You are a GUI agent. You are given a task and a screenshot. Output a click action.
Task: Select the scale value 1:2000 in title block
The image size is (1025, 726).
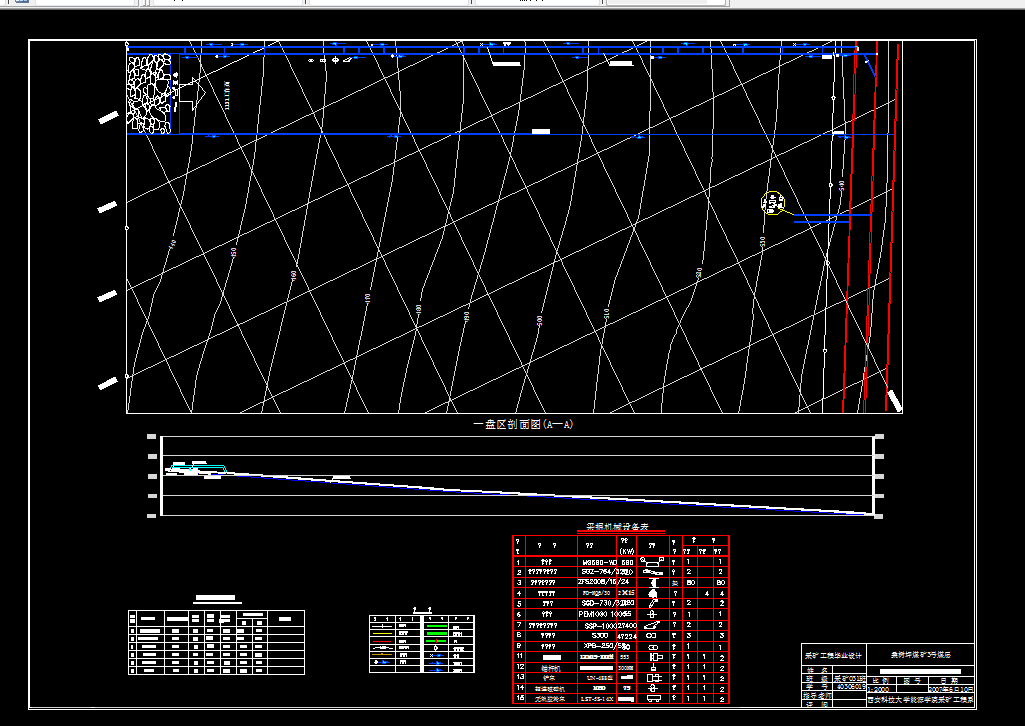pyautogui.click(x=878, y=689)
